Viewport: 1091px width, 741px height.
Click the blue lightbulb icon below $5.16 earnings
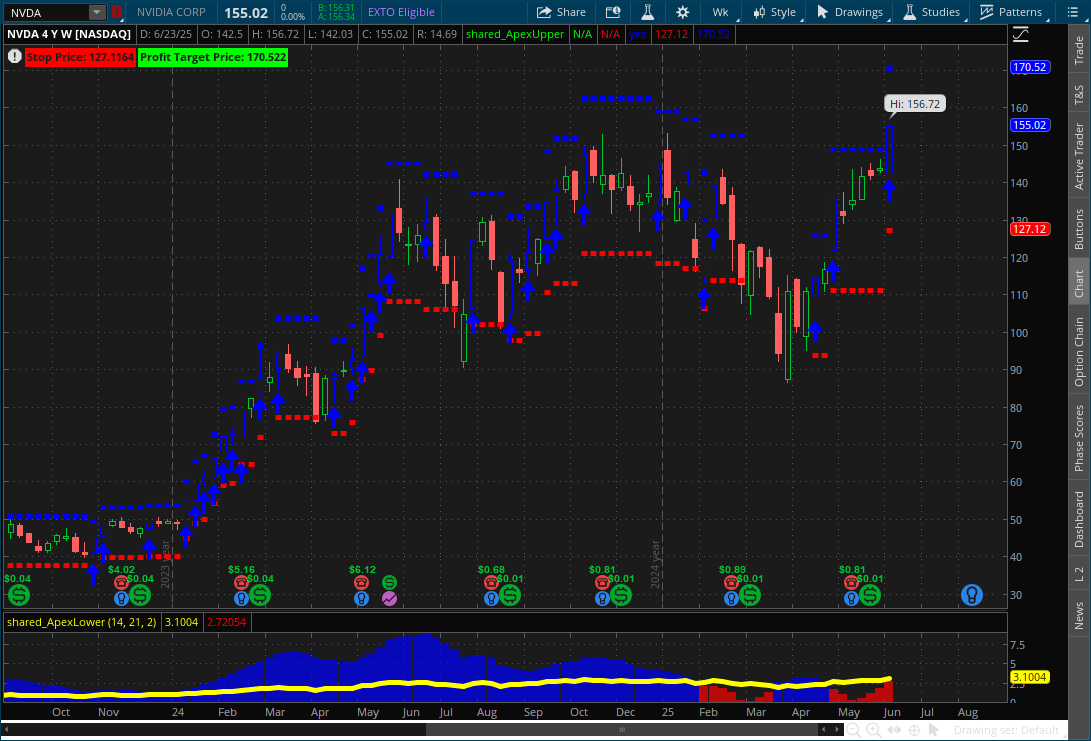point(241,598)
